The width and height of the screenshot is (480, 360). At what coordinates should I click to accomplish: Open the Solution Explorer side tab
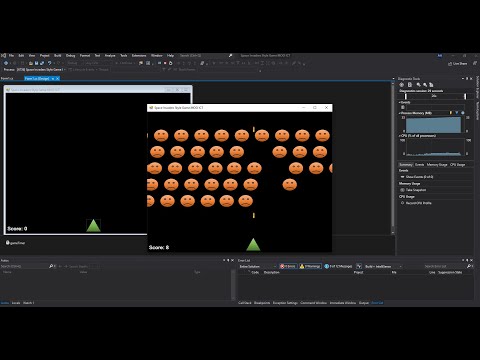coord(477,88)
